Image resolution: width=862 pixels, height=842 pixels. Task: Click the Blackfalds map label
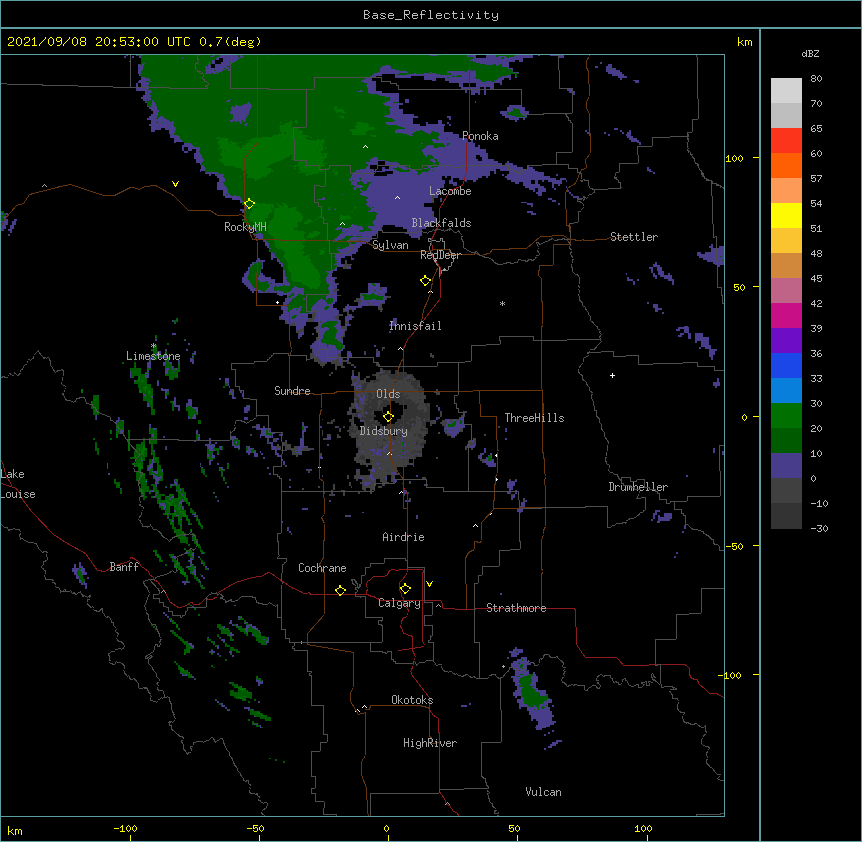tap(441, 223)
